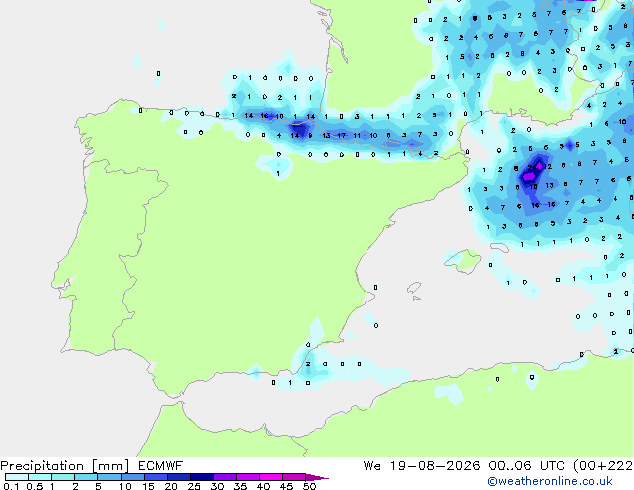Click the 40–45 mm magenta legend swatch
The image size is (634, 490).
271,477
